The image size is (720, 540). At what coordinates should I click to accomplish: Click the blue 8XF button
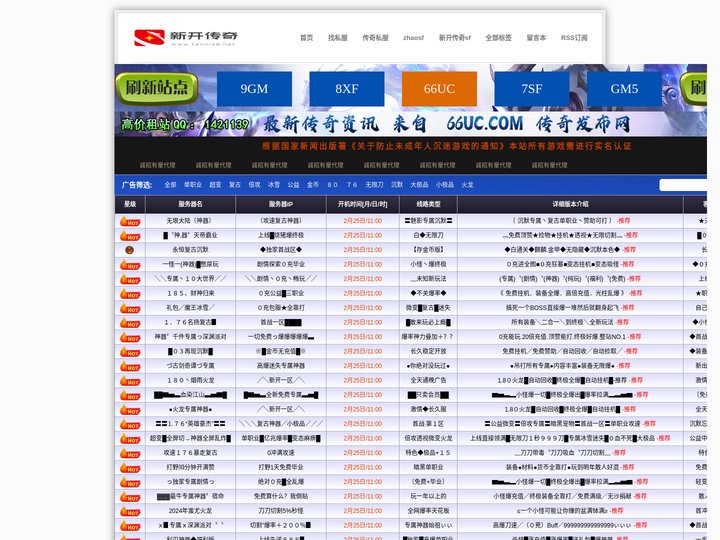[x=347, y=89]
